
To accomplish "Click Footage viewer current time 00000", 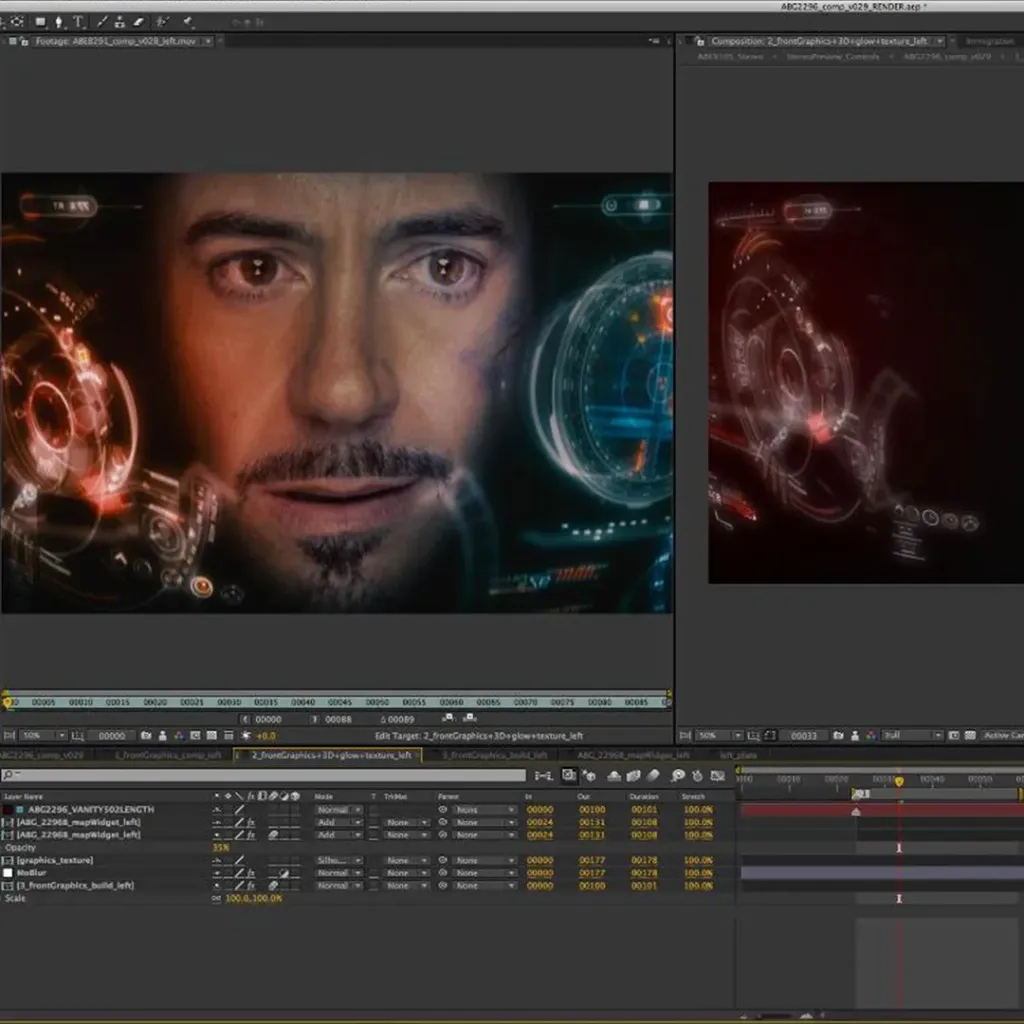I will (x=112, y=736).
